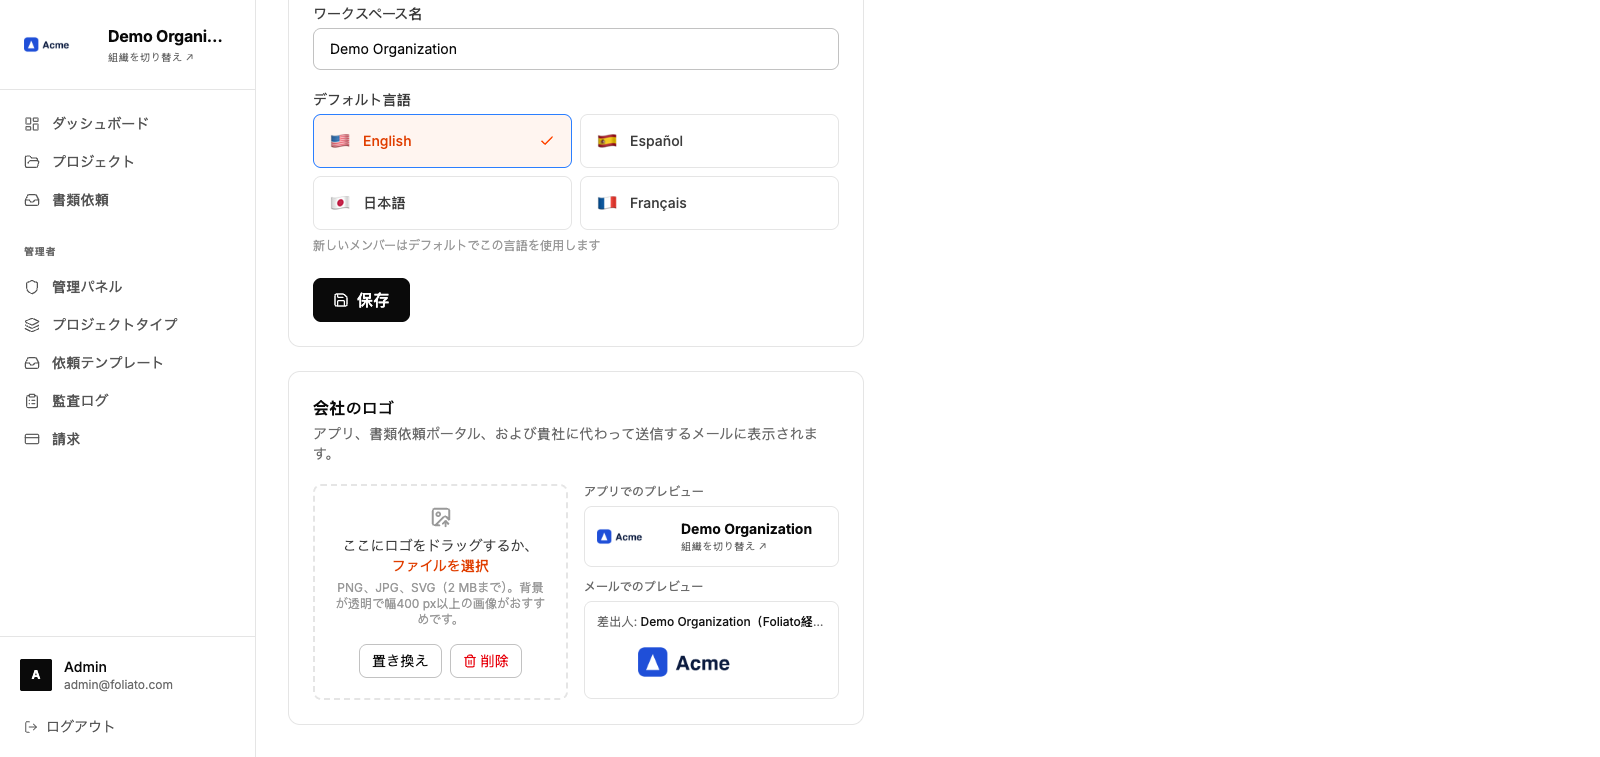
Task: Click the プロジェクトタイプ layers icon
Action: click(32, 325)
